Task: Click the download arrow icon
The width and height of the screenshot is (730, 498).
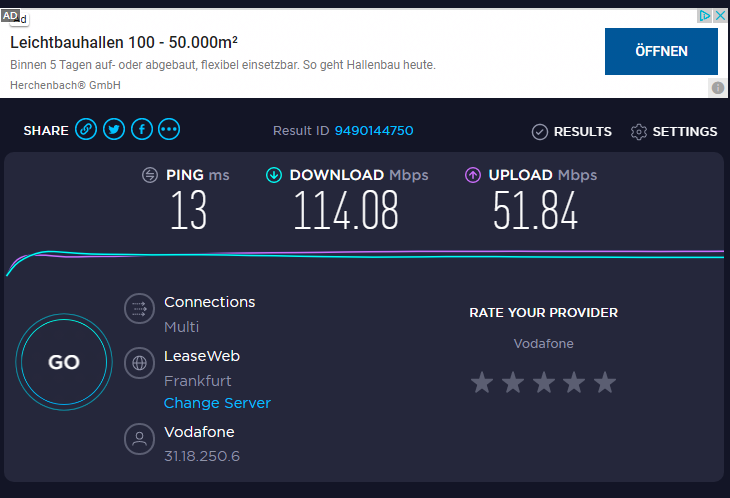Action: pyautogui.click(x=274, y=175)
